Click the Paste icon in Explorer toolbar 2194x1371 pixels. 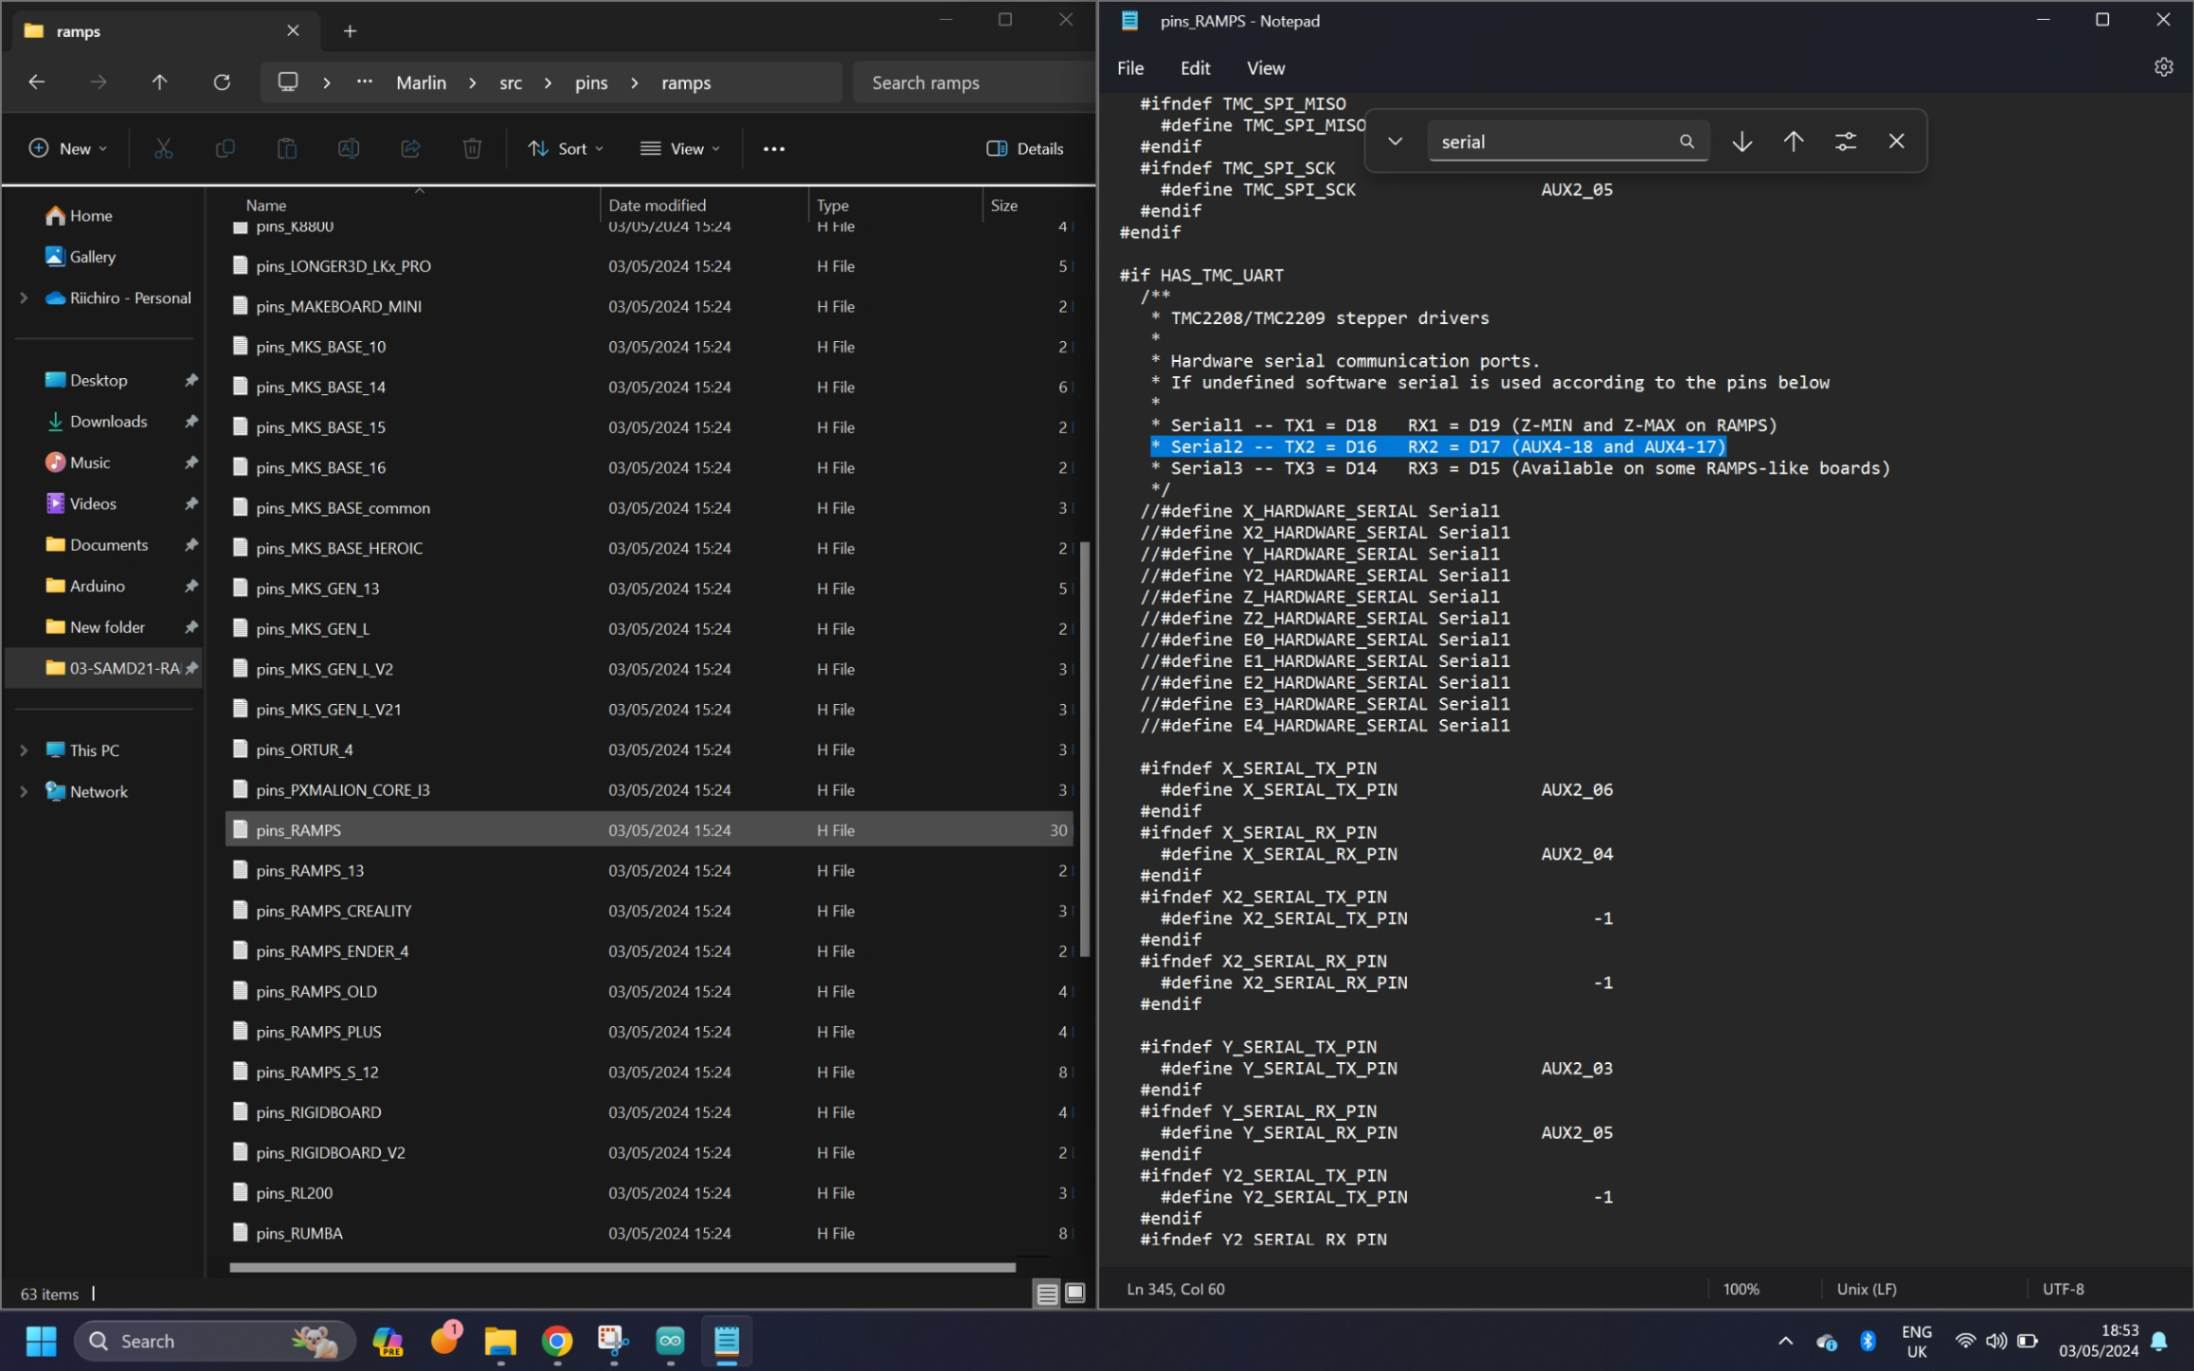(287, 148)
